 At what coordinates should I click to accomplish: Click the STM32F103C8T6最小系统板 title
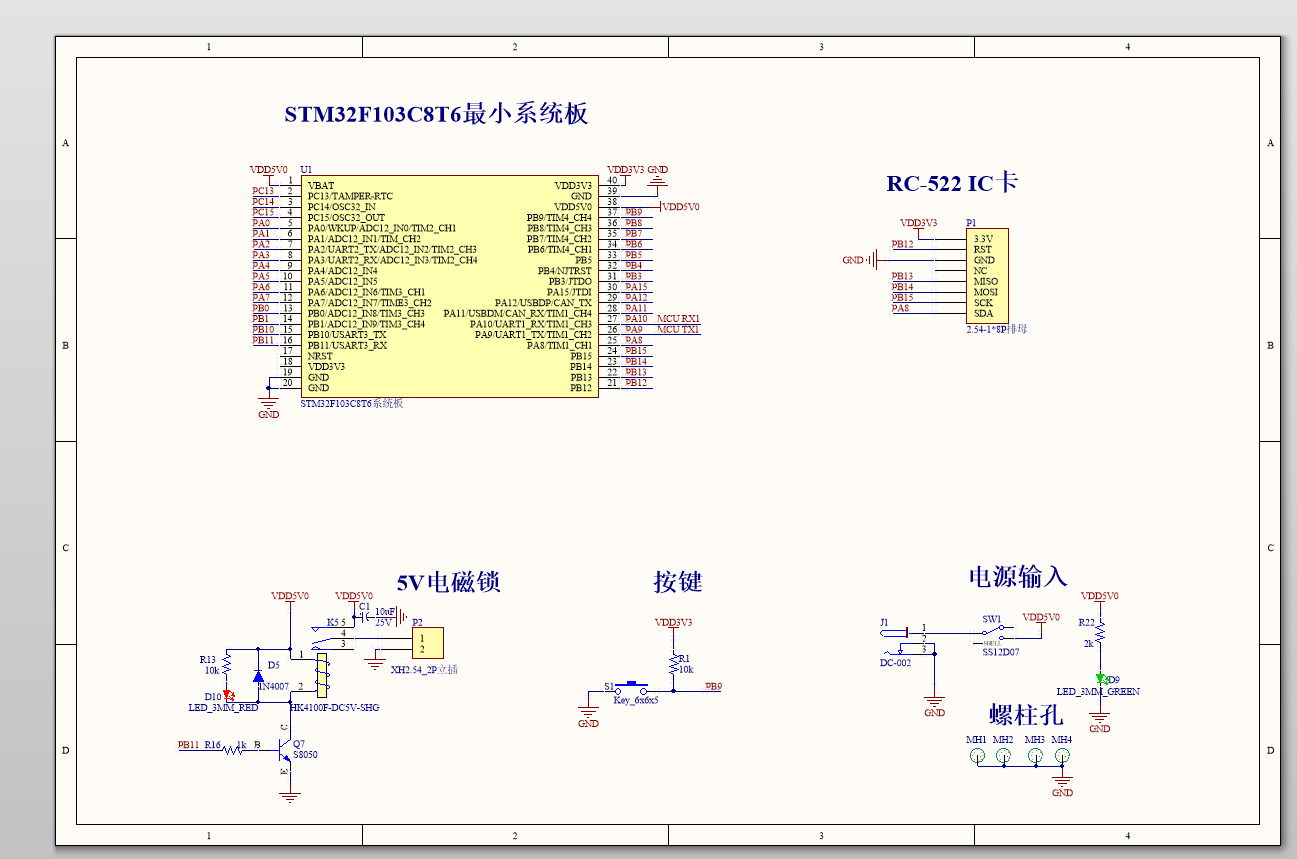pyautogui.click(x=436, y=114)
